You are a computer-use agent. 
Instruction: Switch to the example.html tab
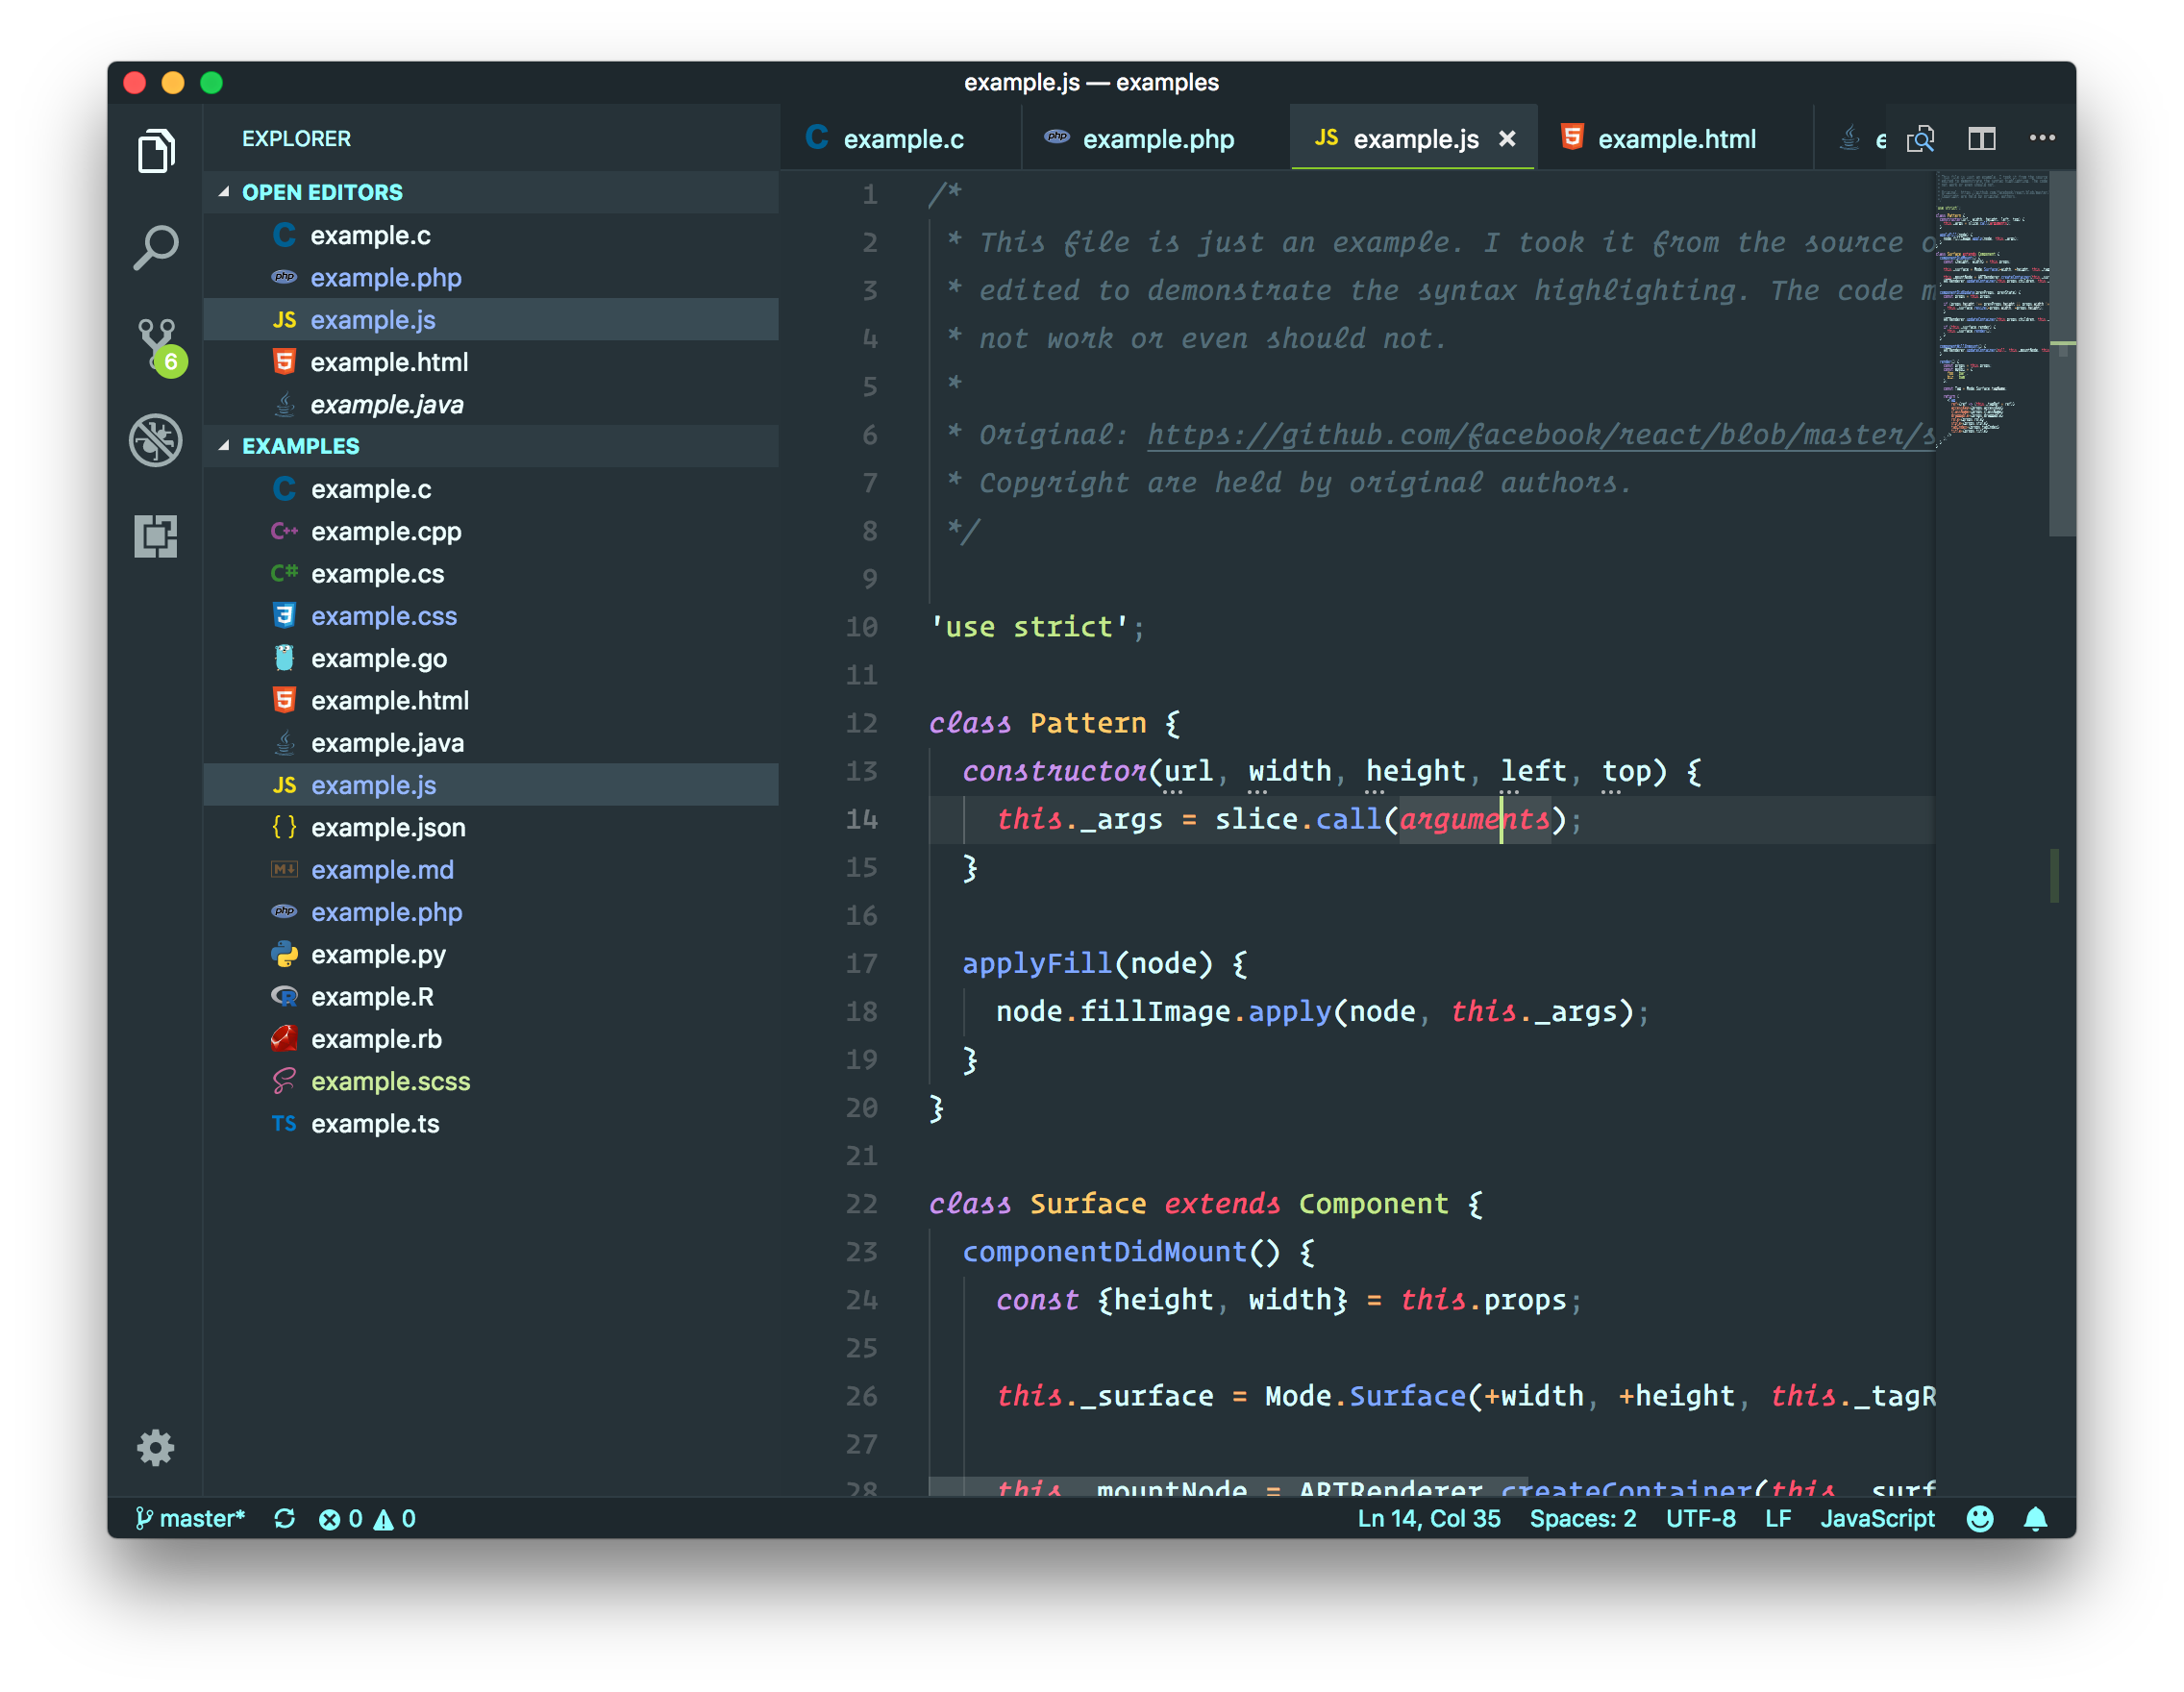(x=1676, y=139)
